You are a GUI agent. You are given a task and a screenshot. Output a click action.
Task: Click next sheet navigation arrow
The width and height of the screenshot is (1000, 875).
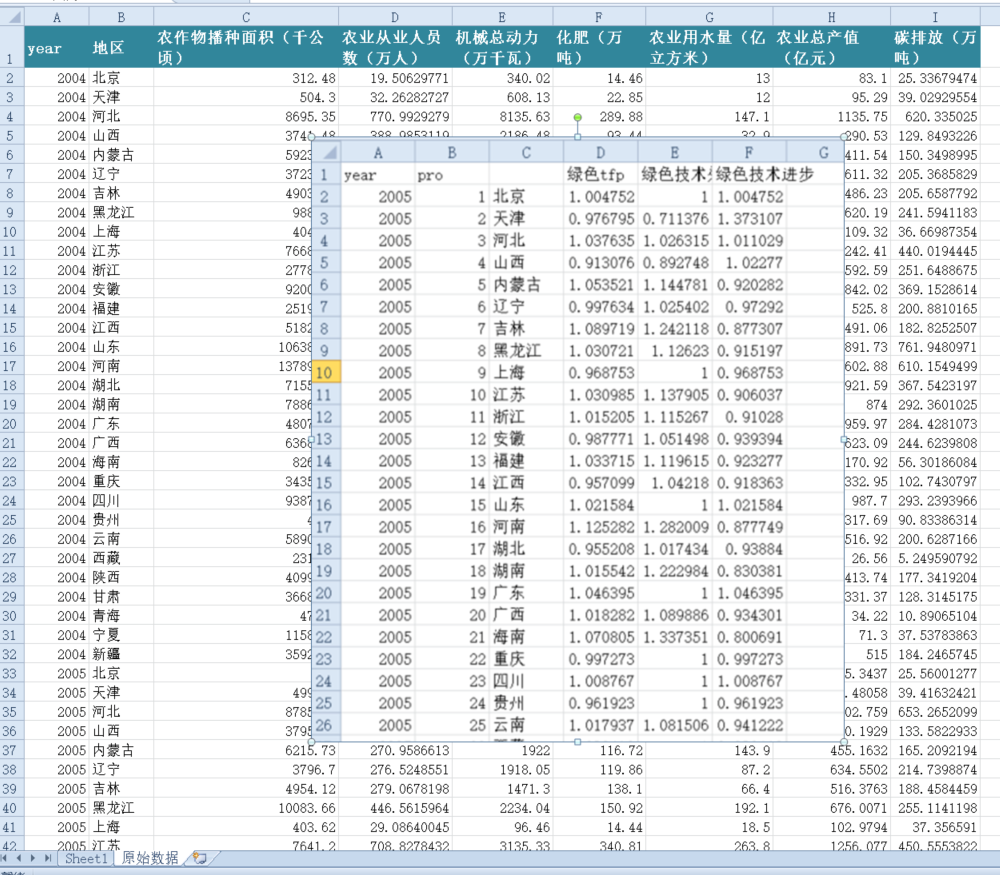pos(33,858)
